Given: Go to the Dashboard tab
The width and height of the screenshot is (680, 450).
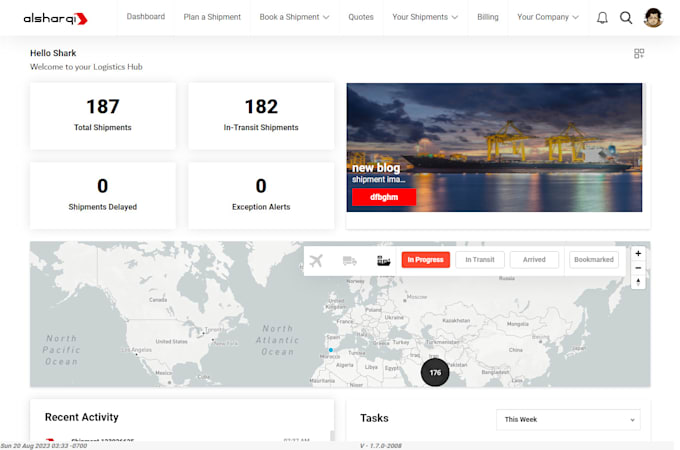Looking at the screenshot, I should pos(146,16).
